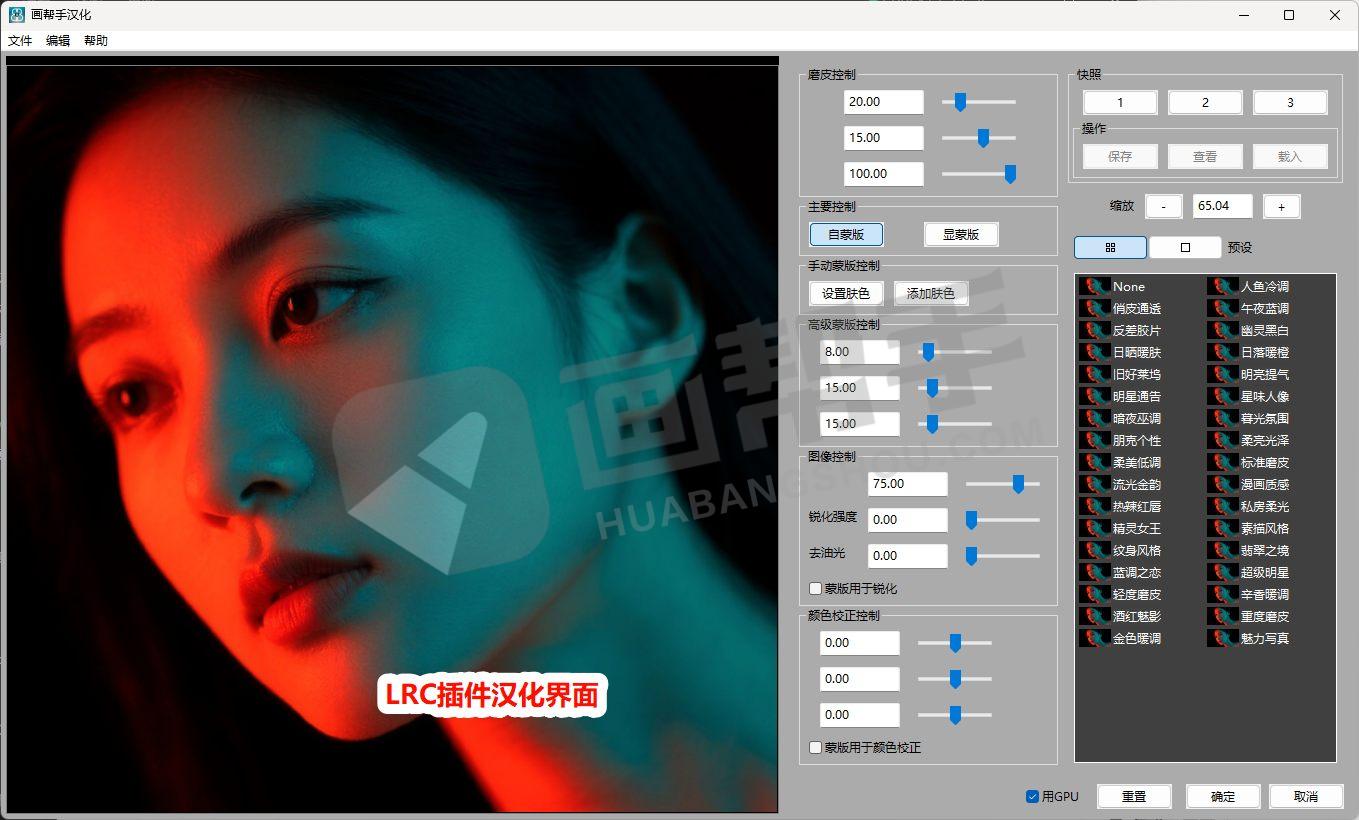Pick the 旧好莱坞 preset thumbnail
The image size is (1359, 820).
(x=1096, y=374)
